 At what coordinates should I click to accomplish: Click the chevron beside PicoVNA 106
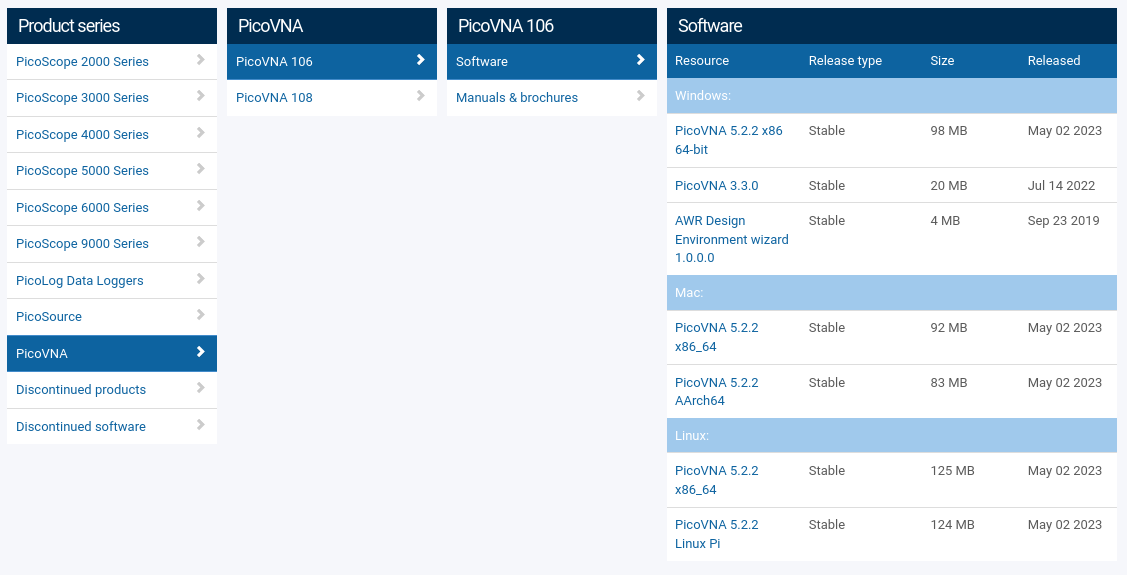pos(420,60)
